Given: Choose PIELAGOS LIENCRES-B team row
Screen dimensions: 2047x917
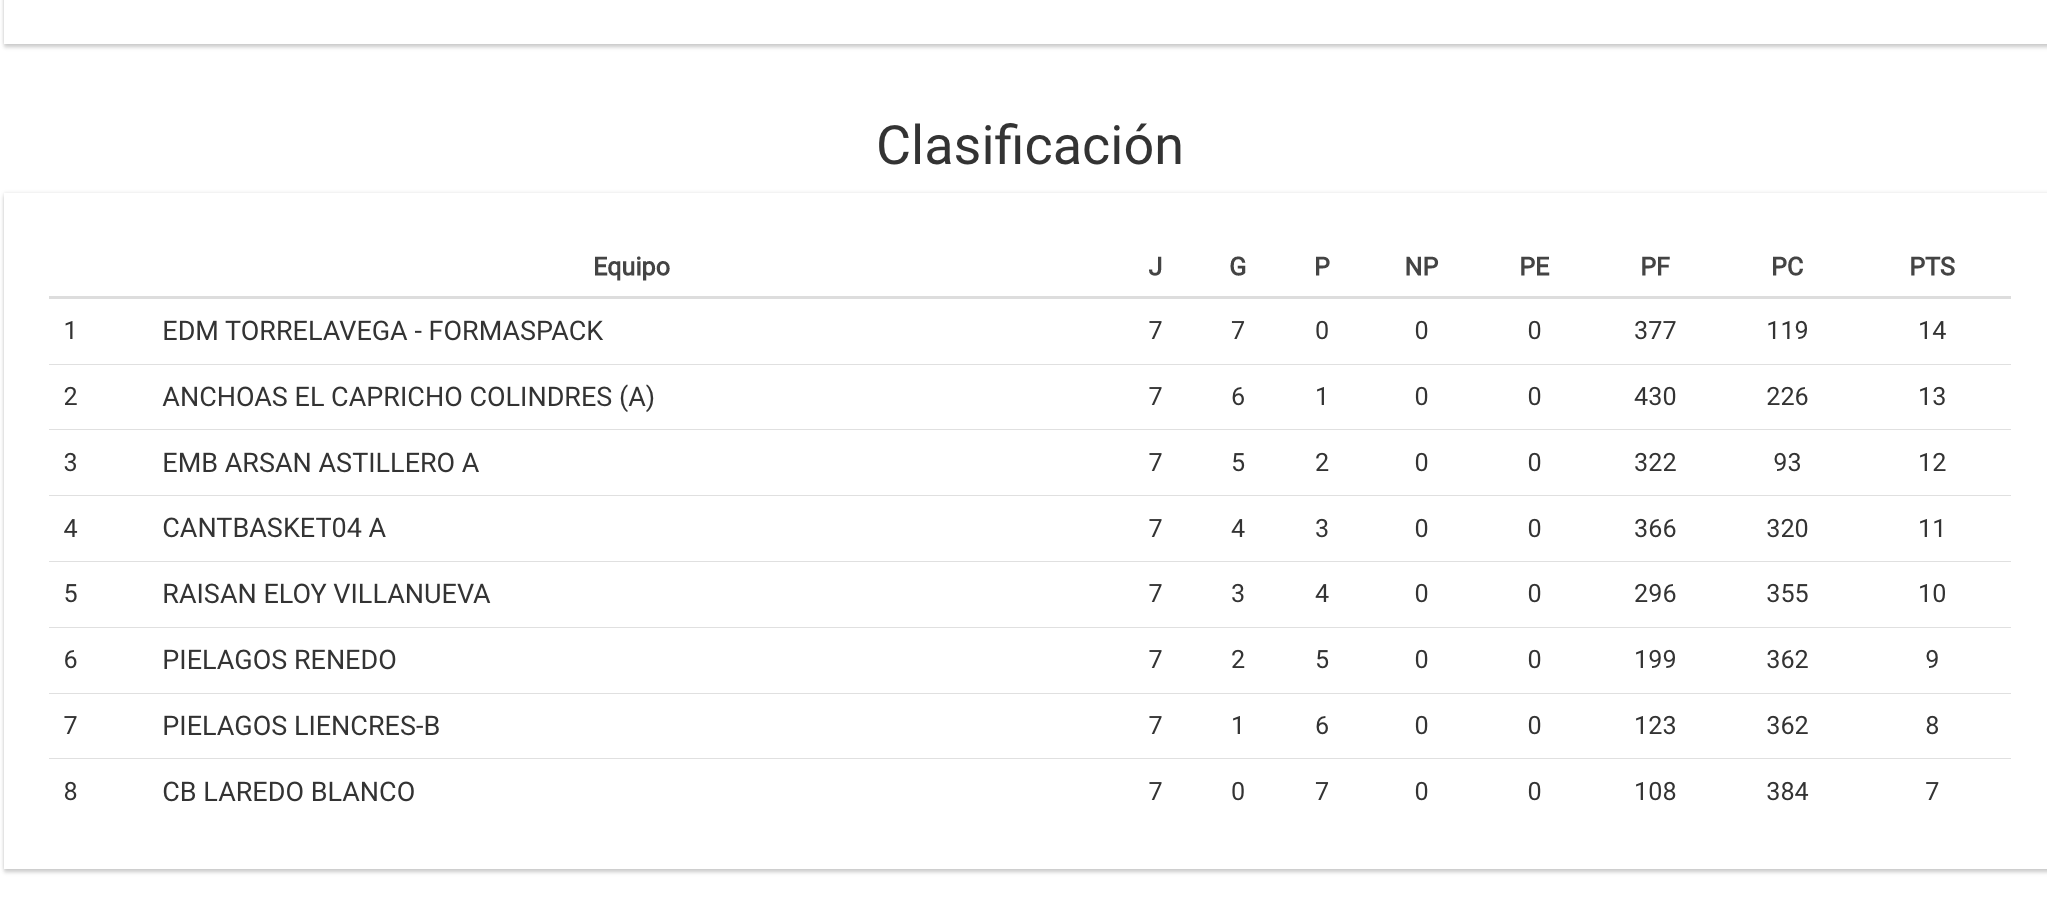Looking at the screenshot, I should pyautogui.click(x=300, y=726).
